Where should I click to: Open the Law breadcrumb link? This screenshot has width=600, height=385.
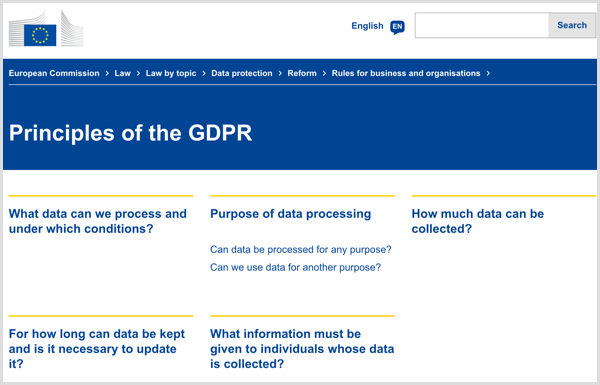[122, 73]
